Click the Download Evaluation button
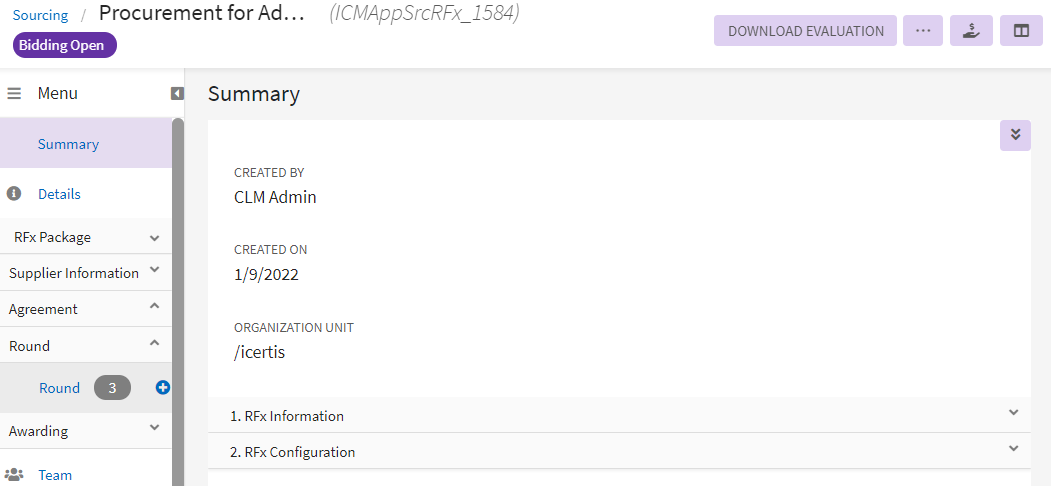 805,31
